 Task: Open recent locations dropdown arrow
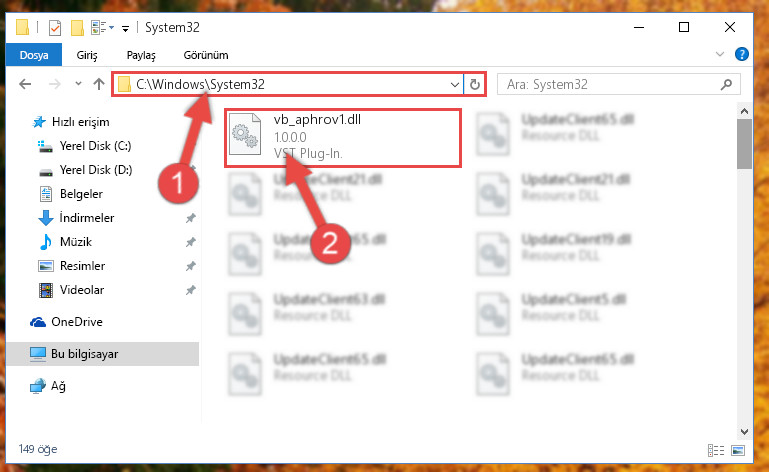tap(78, 84)
